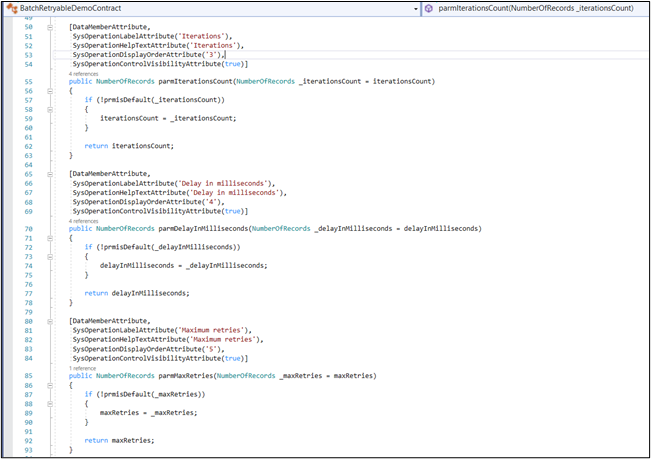Screen dimensions: 651x459
Task: Click SysOperationHelpTextAttribute on line 67
Action: [x=129, y=193]
